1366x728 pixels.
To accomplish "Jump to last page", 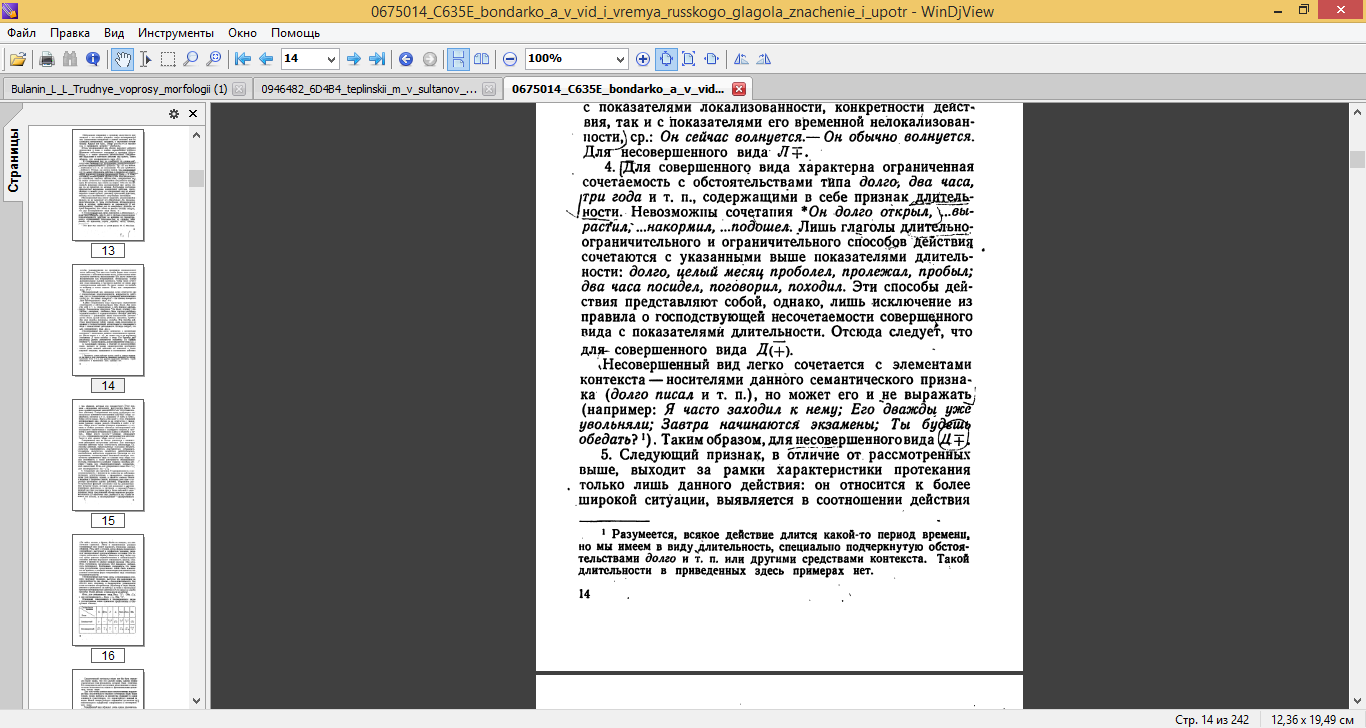I will pyautogui.click(x=377, y=59).
